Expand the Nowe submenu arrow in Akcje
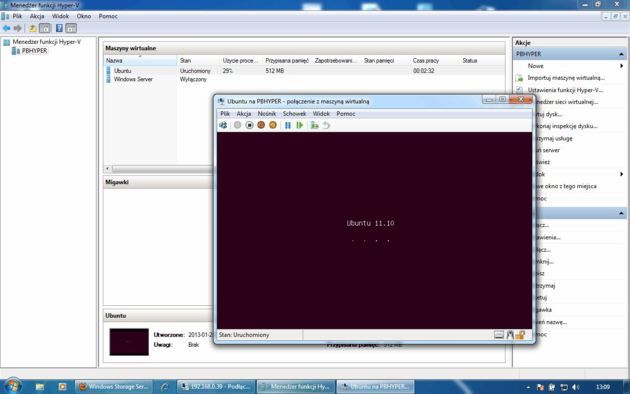This screenshot has height=394, width=630. (x=621, y=66)
